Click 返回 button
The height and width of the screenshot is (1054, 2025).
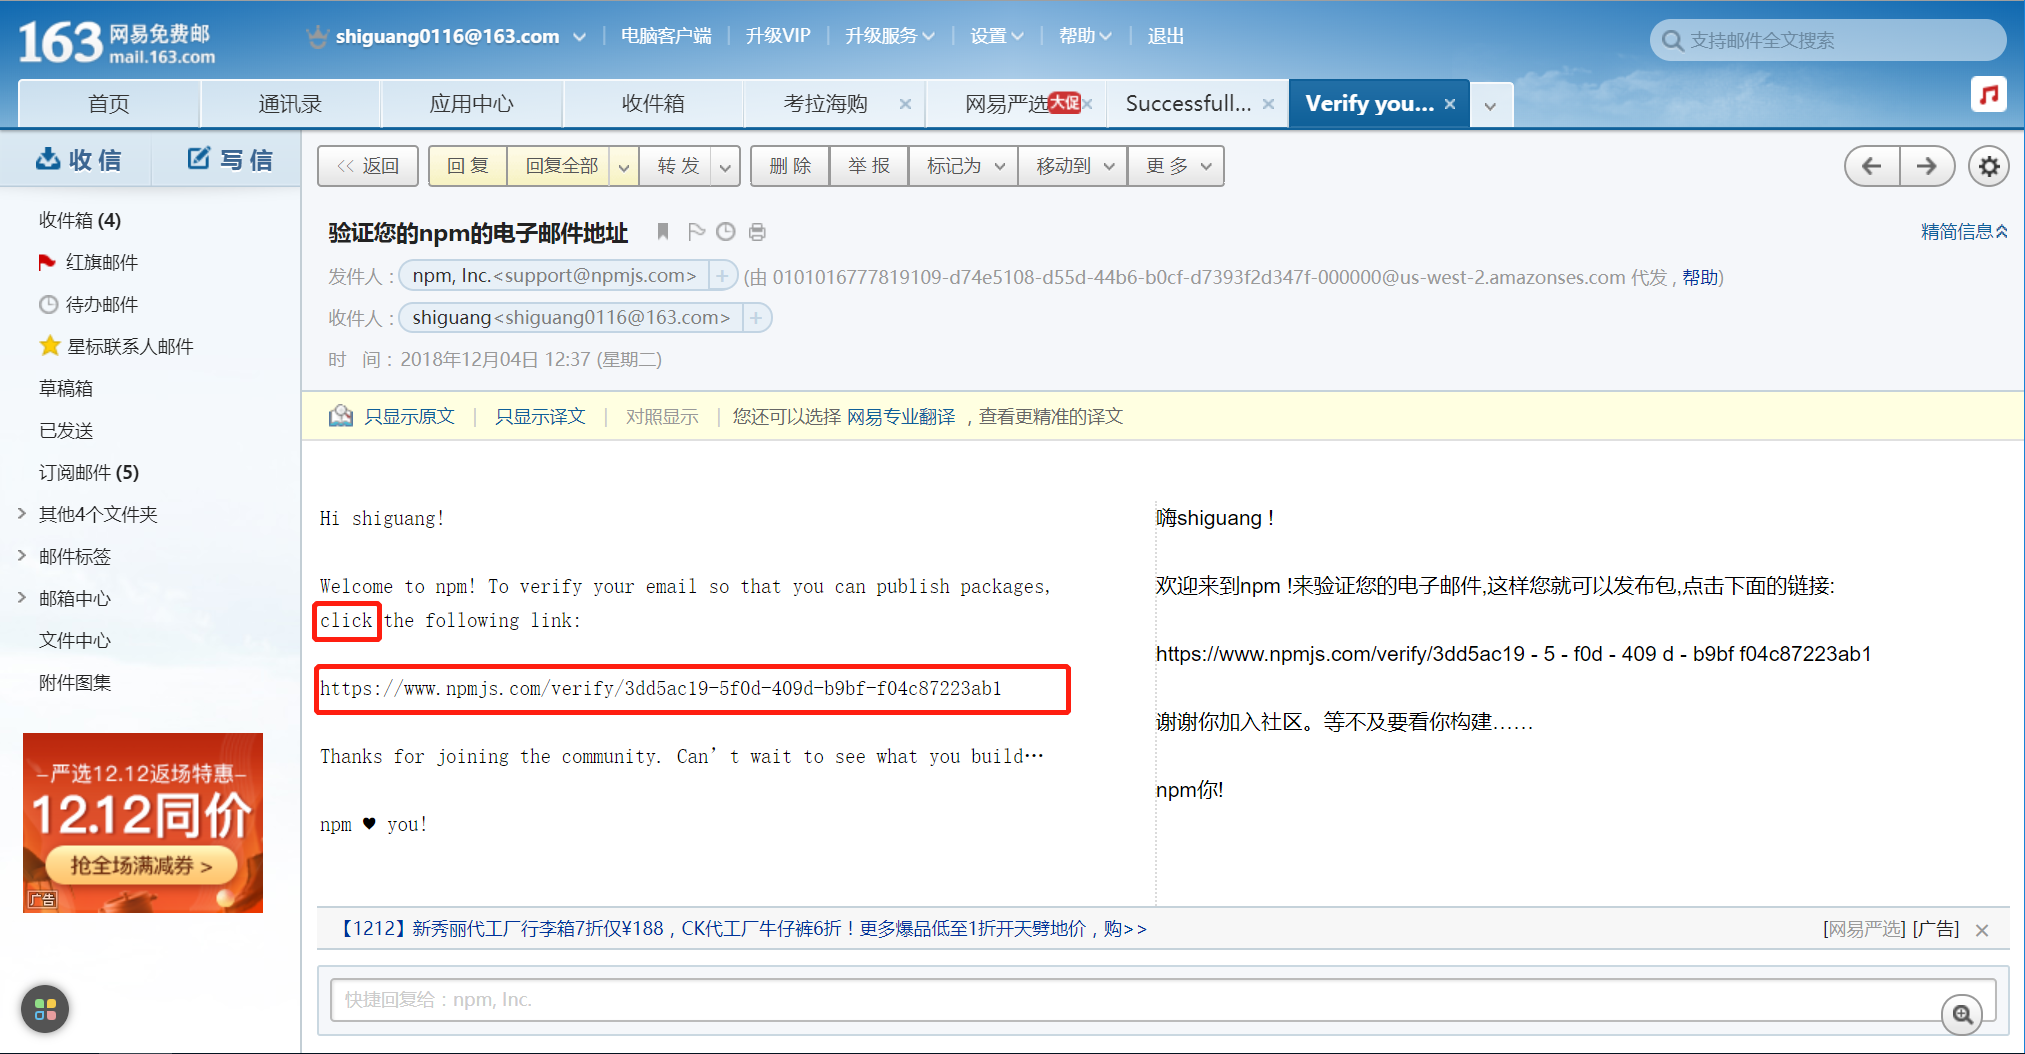pos(368,166)
